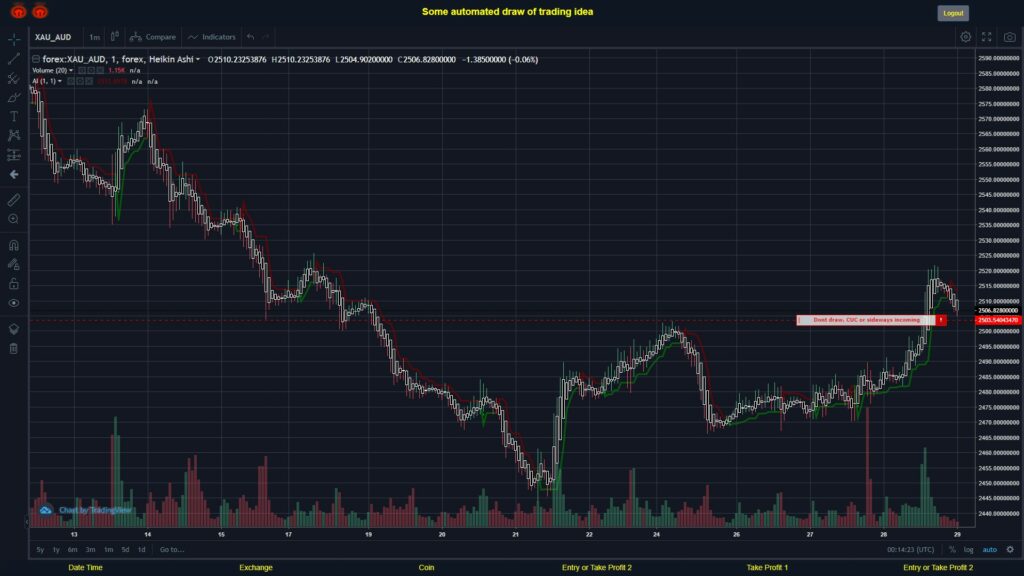
Task: Select the trend line drawing tool
Action: [x=14, y=59]
